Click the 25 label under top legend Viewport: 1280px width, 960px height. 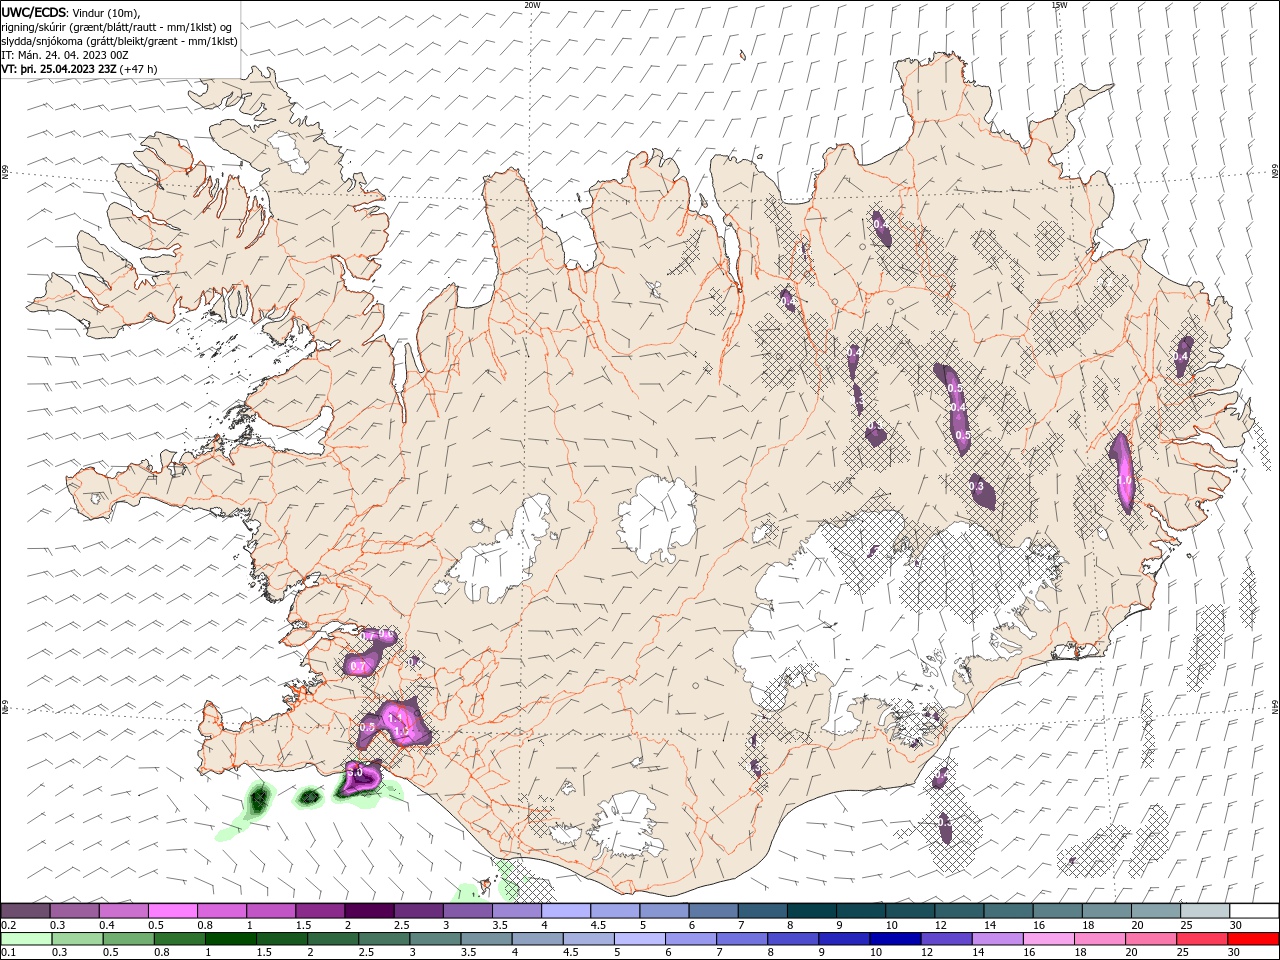point(1187,925)
